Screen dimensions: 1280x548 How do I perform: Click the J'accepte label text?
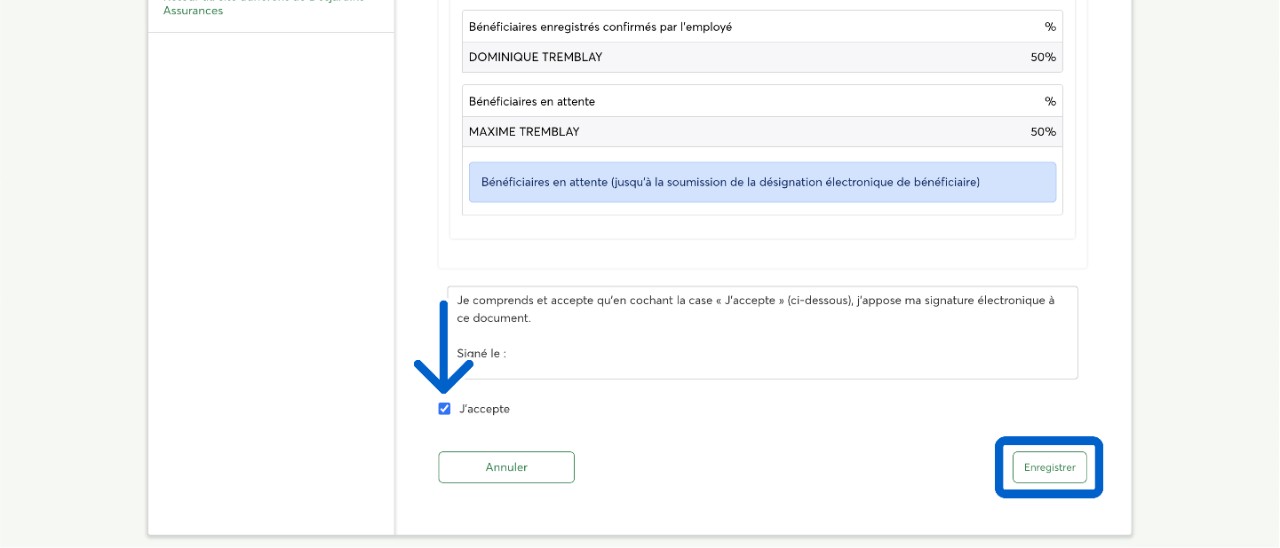tap(484, 409)
